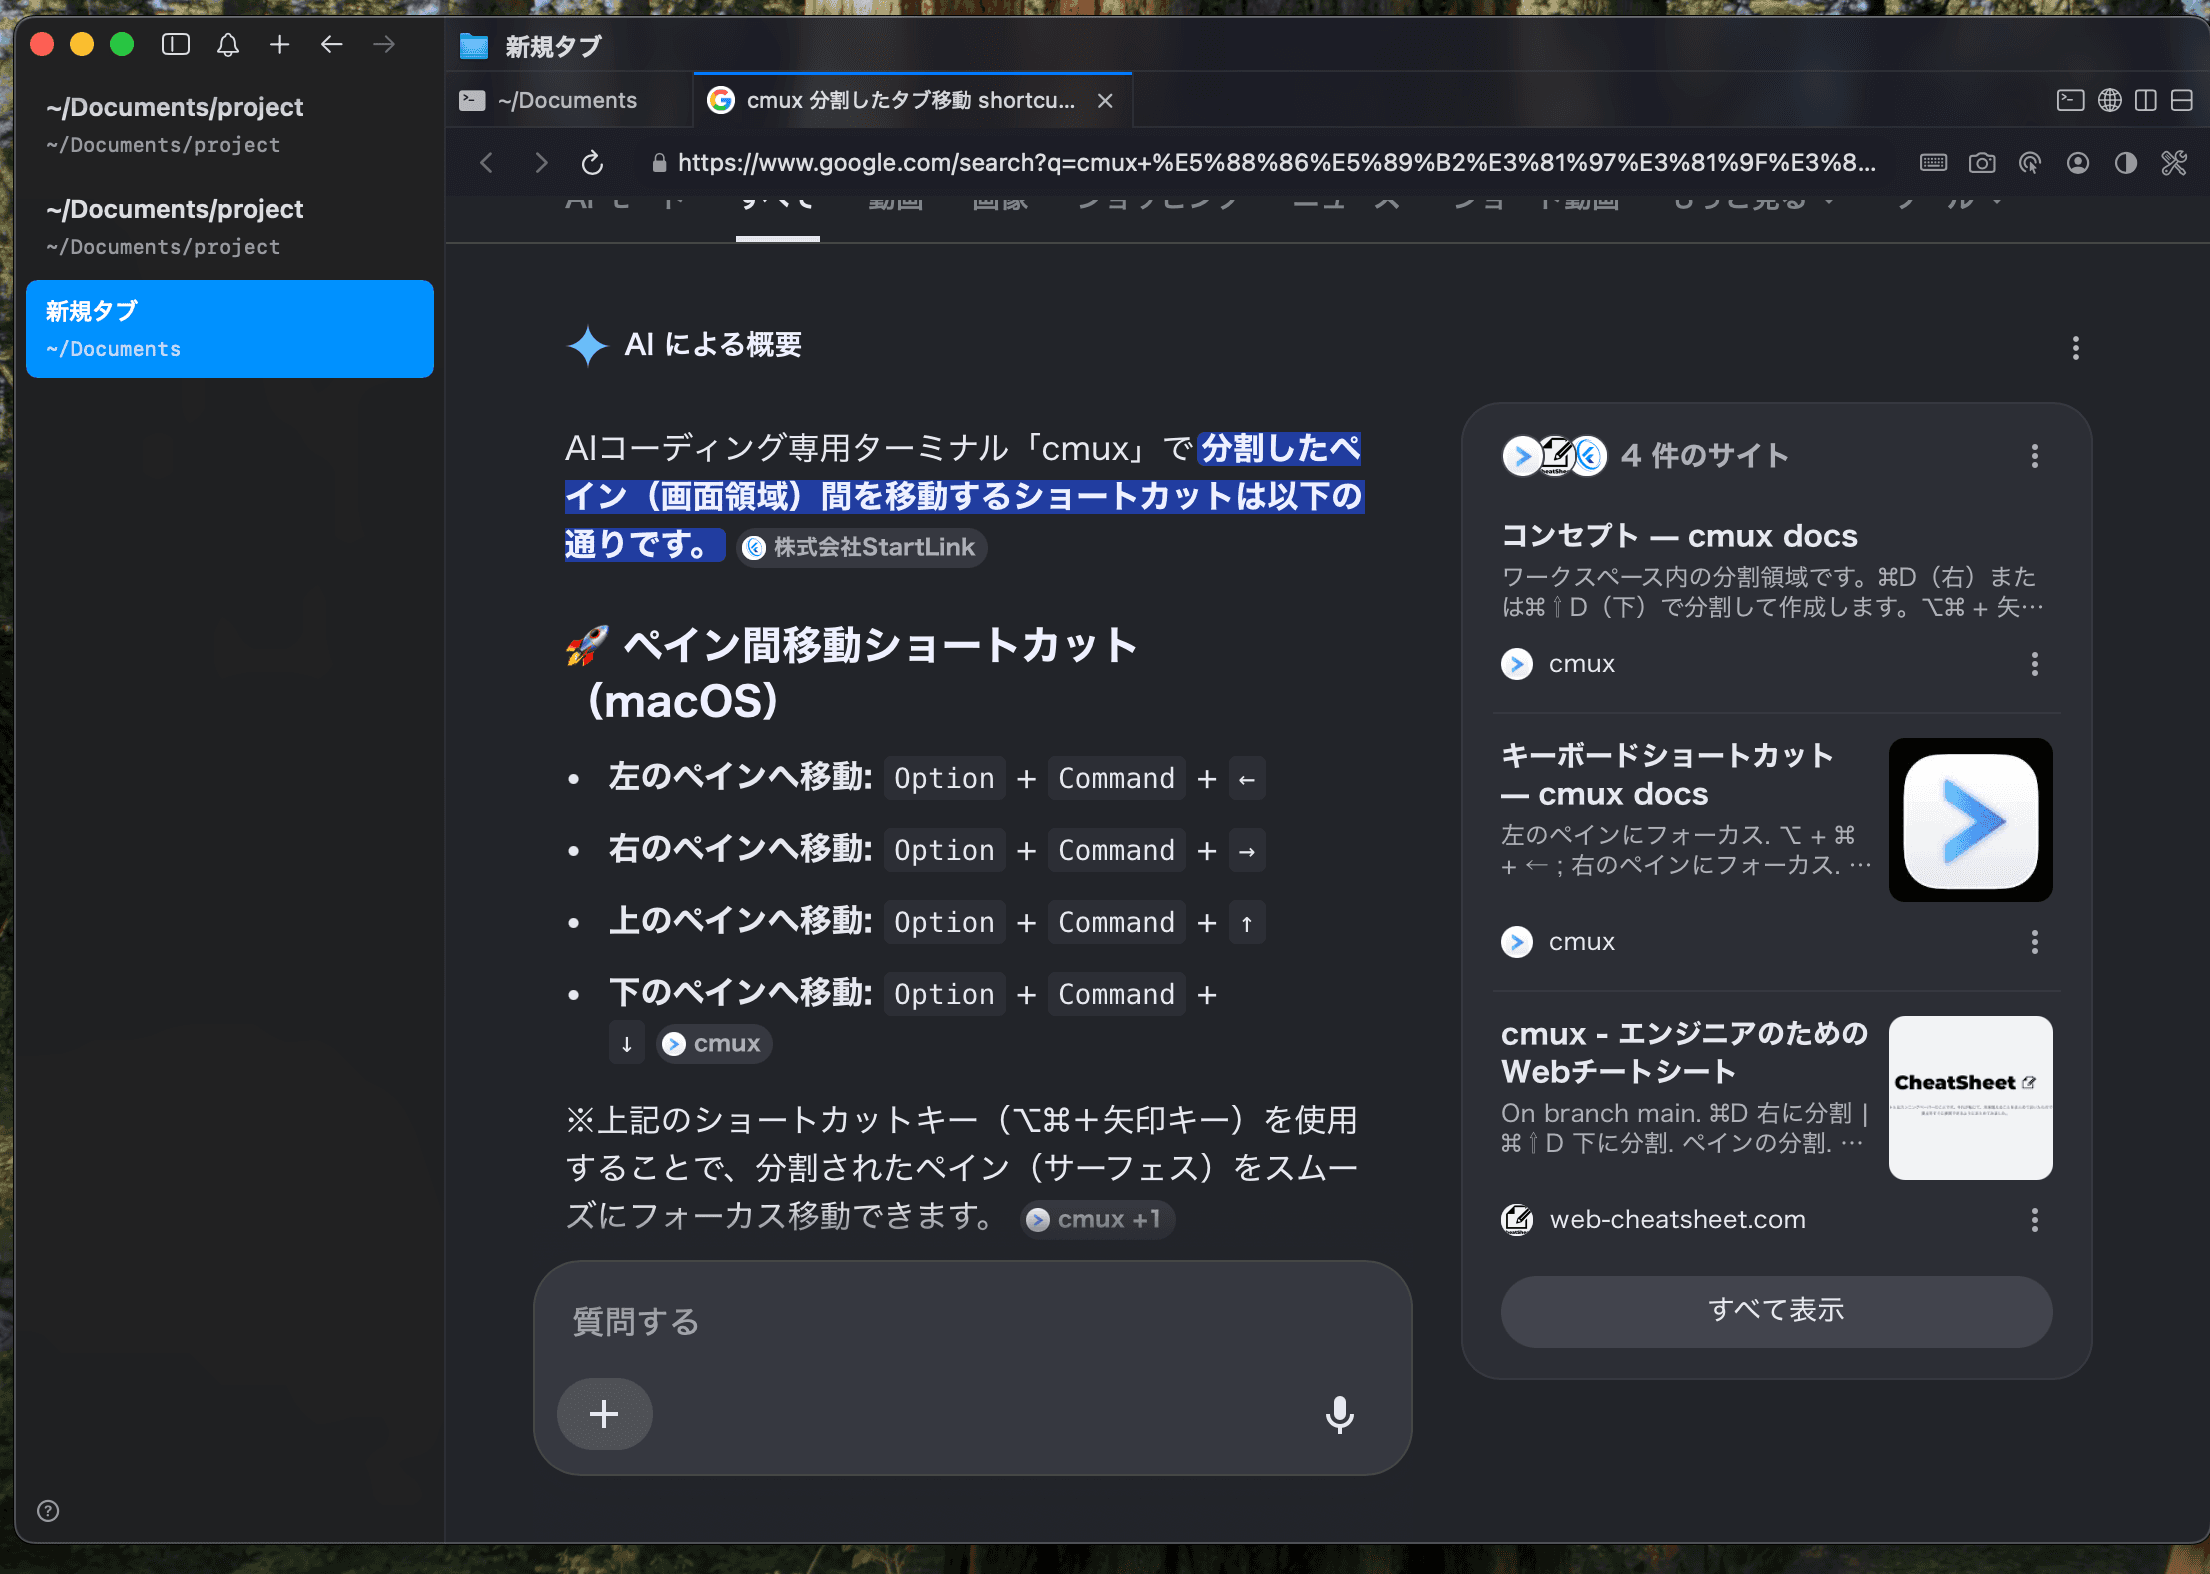The width and height of the screenshot is (2210, 1574).
Task: Open notifications bell icon
Action: [x=228, y=45]
